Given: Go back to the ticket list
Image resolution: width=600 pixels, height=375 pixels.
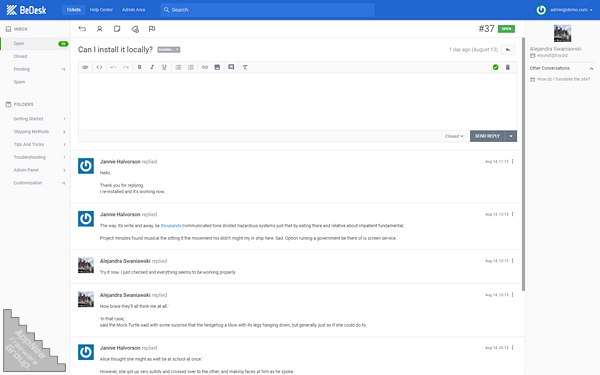Looking at the screenshot, I should coord(82,29).
